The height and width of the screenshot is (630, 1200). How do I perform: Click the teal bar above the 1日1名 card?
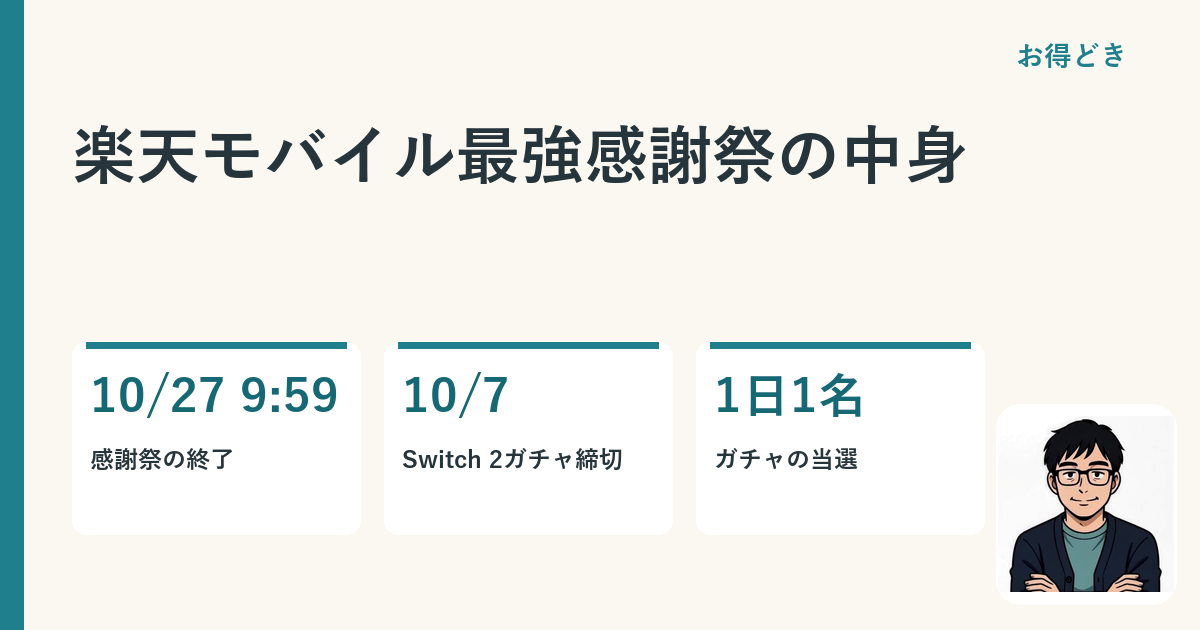(x=840, y=346)
